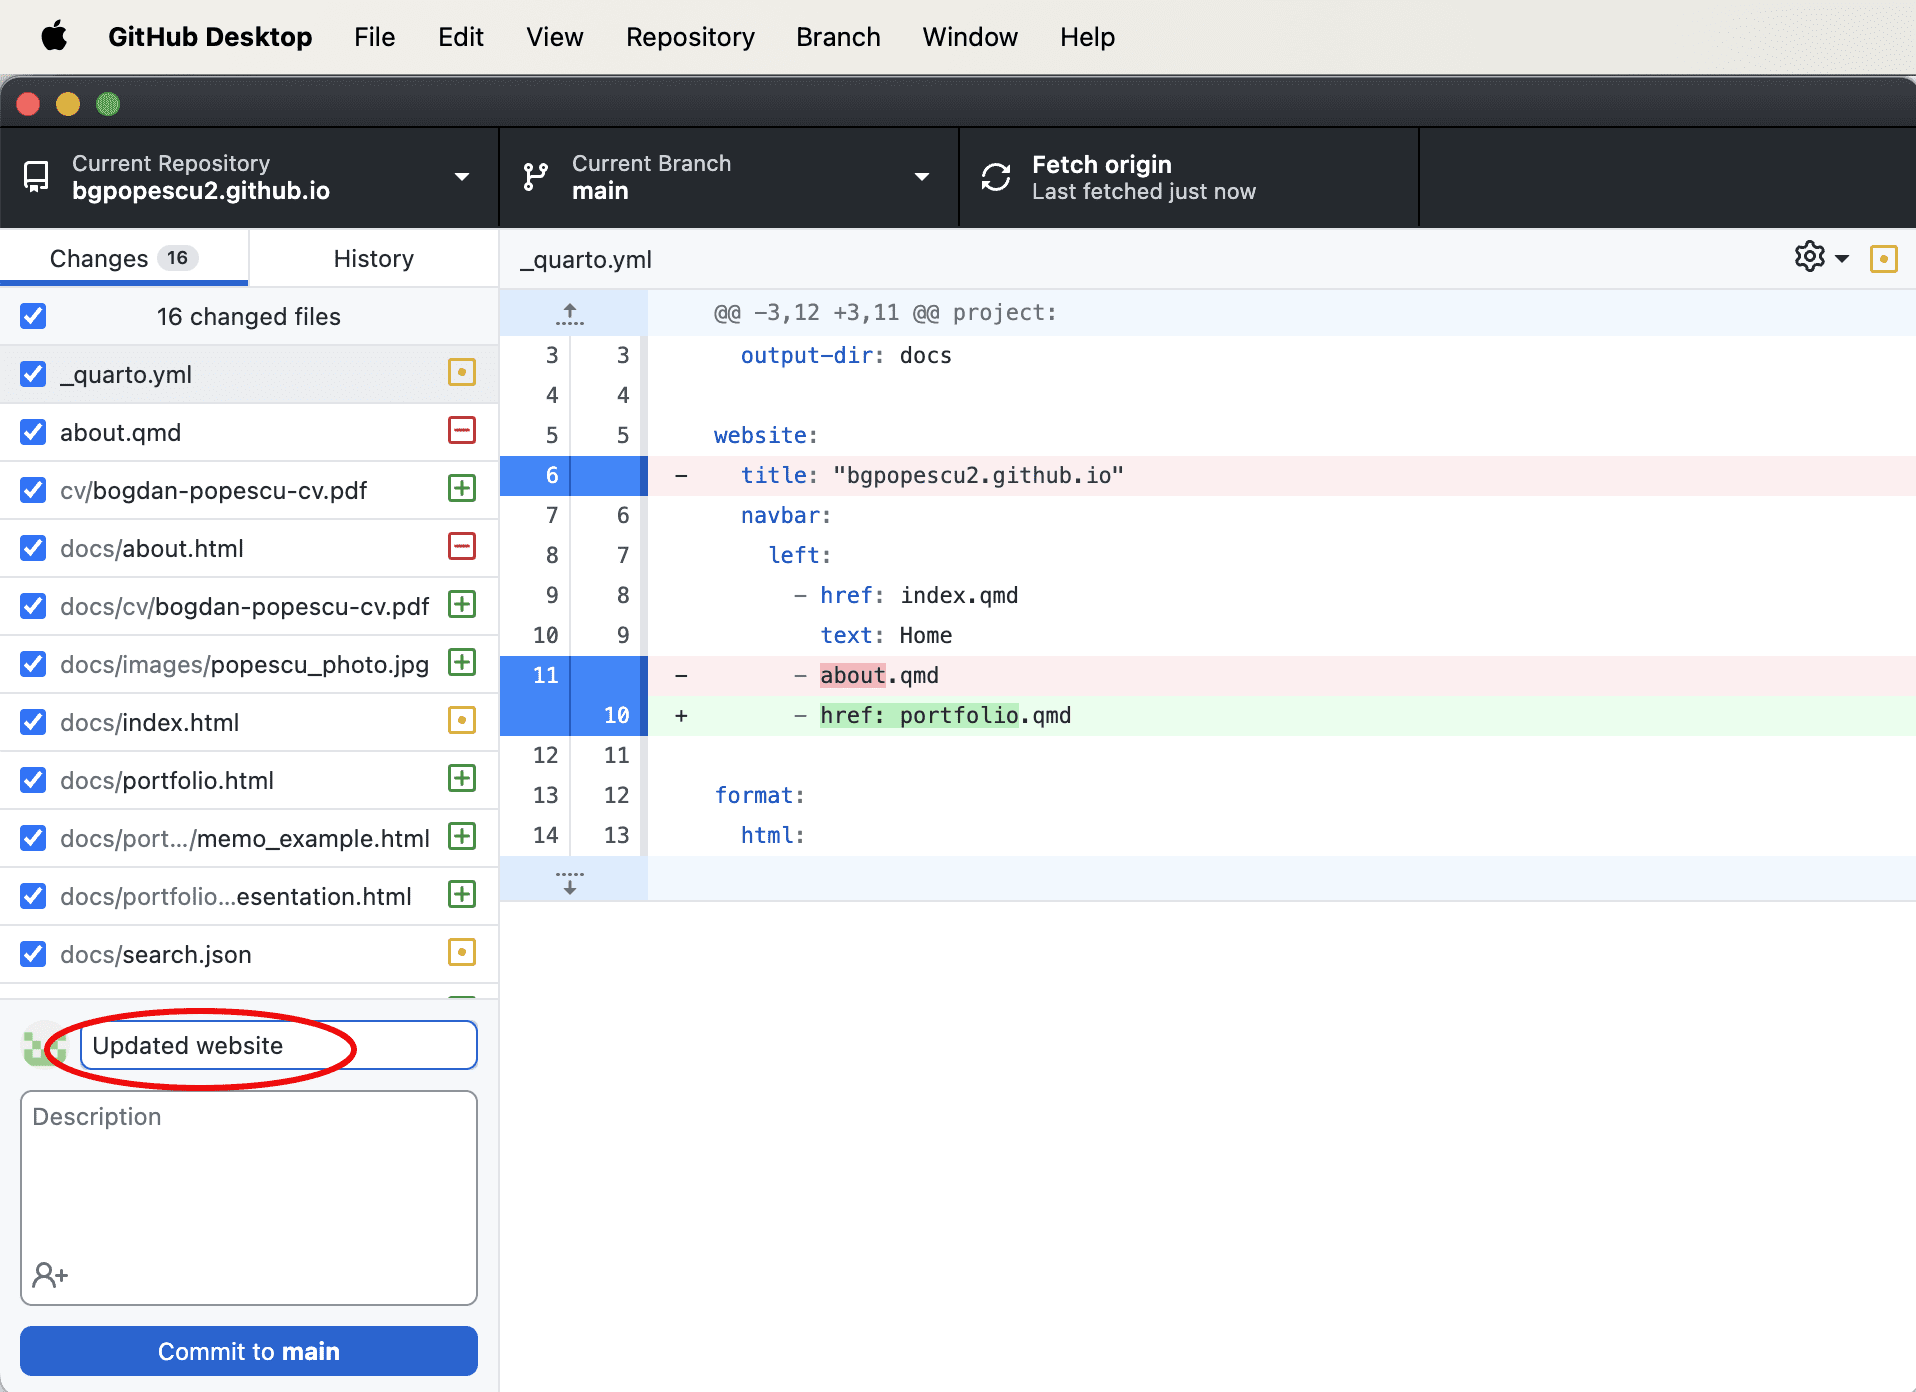Click the Fetch origin sync icon
Image resolution: width=1916 pixels, height=1392 pixels.
point(995,177)
